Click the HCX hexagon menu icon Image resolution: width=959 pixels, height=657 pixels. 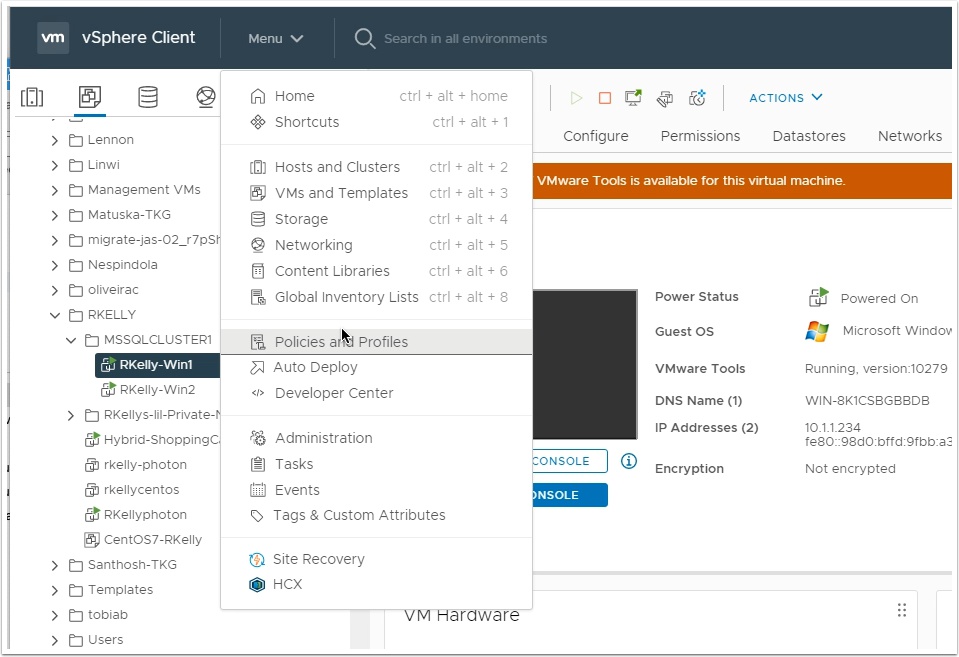point(257,585)
